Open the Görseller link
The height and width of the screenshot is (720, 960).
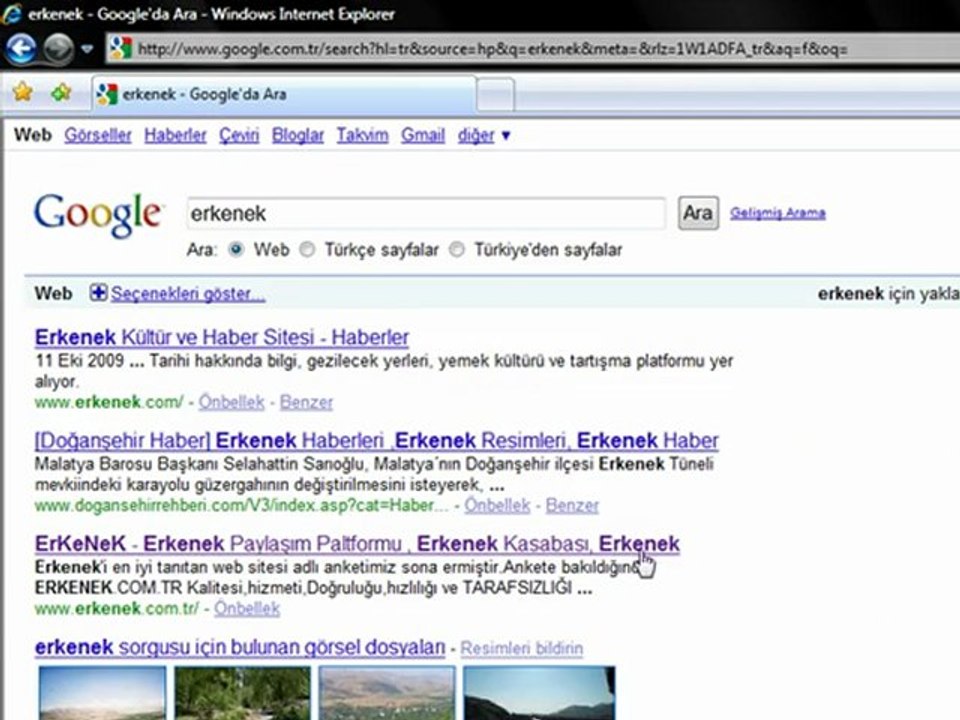[x=98, y=135]
